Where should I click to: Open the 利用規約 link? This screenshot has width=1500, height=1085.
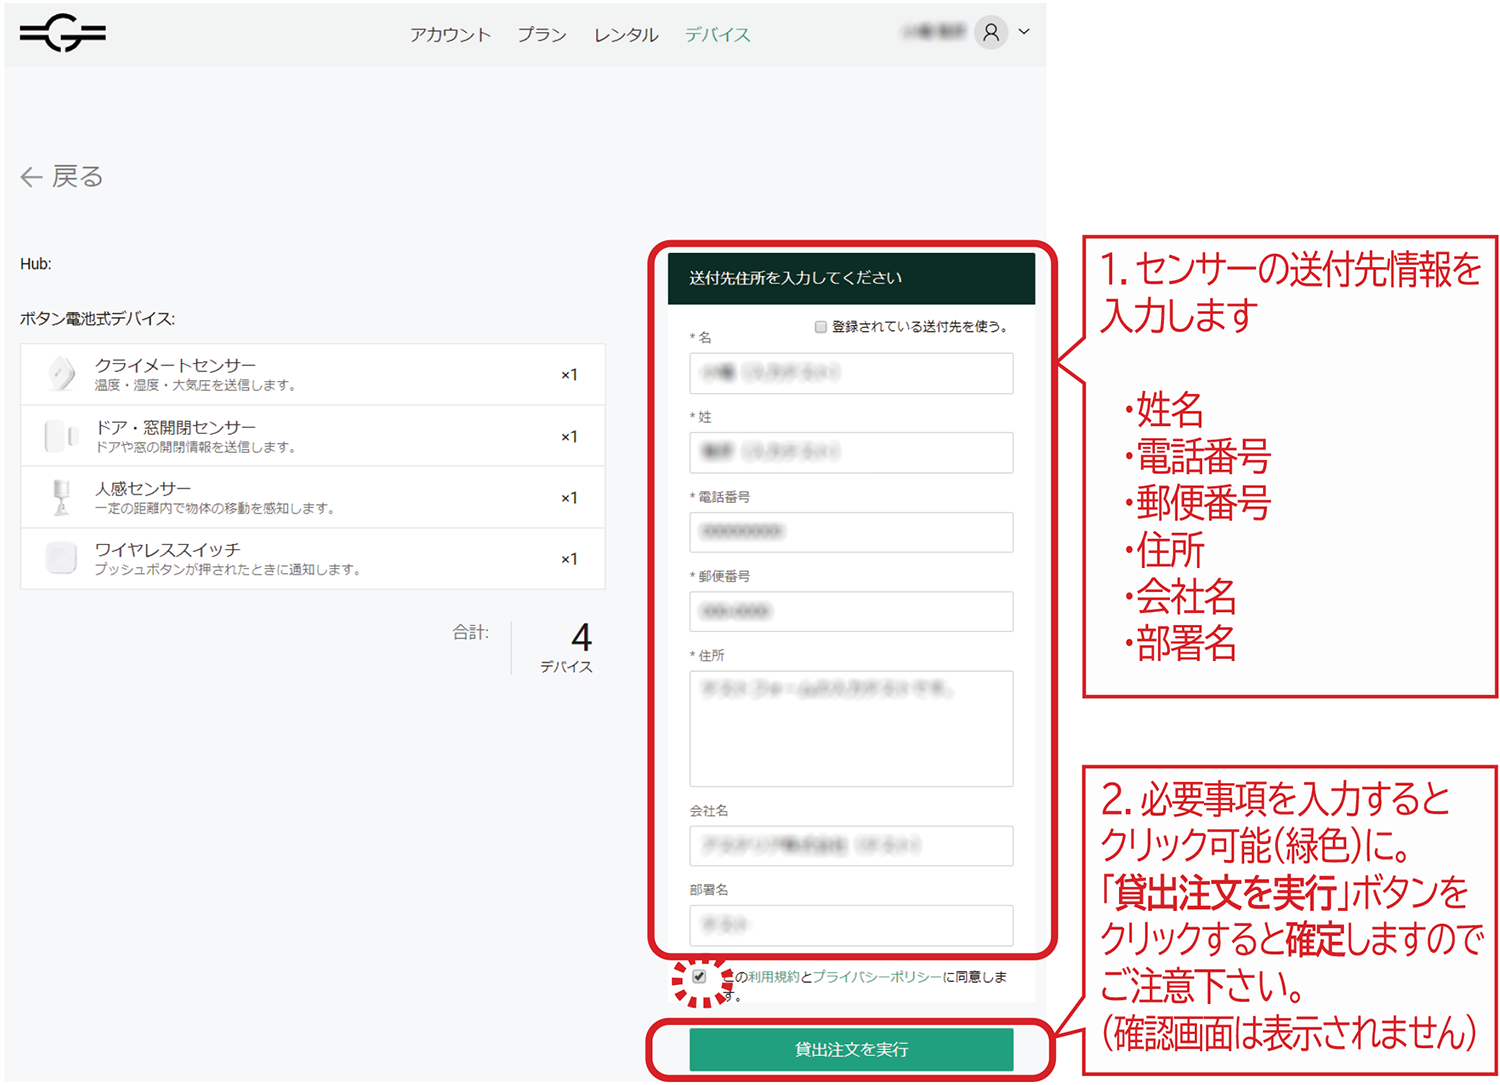pos(774,977)
